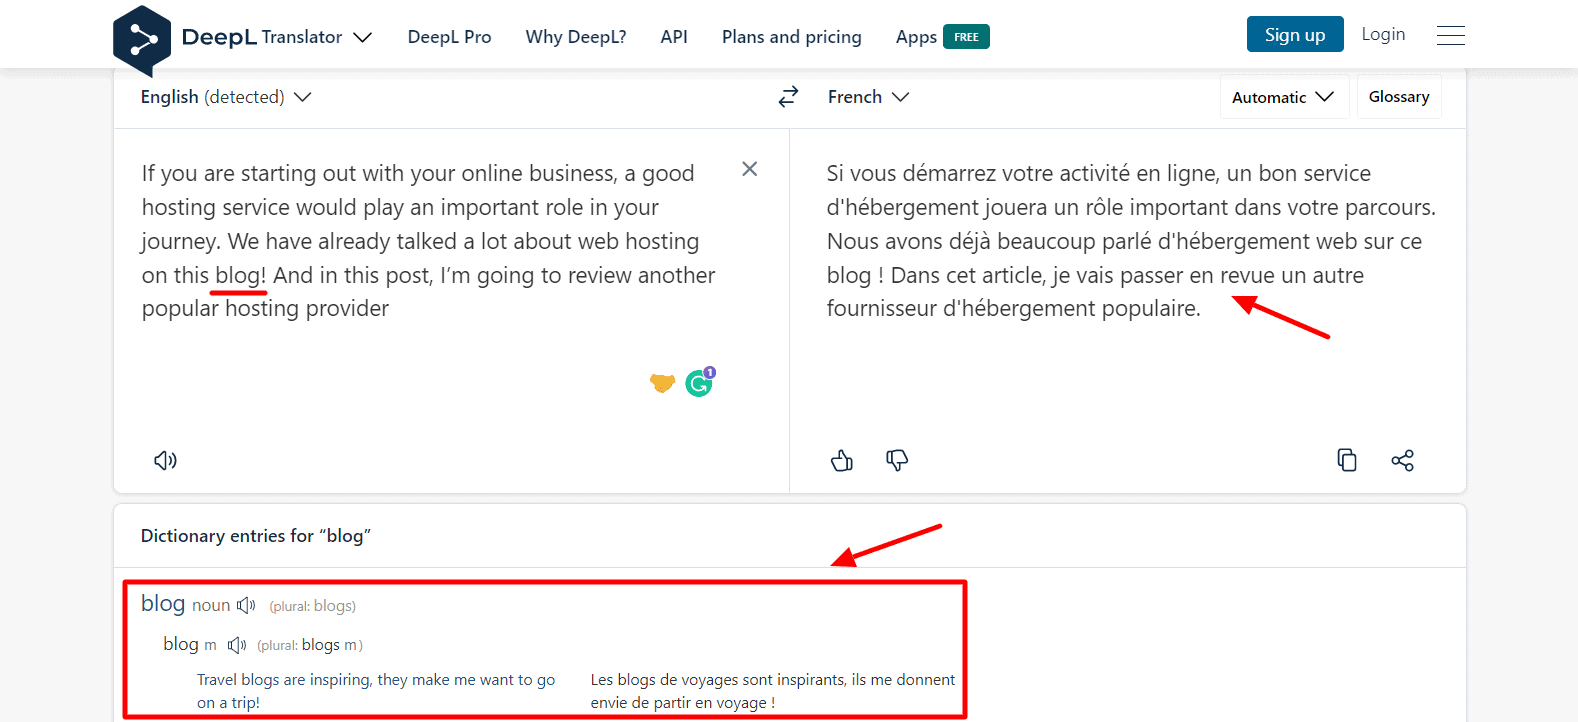The image size is (1578, 722).
Task: Open the DeepL Pro menu item
Action: pyautogui.click(x=449, y=37)
